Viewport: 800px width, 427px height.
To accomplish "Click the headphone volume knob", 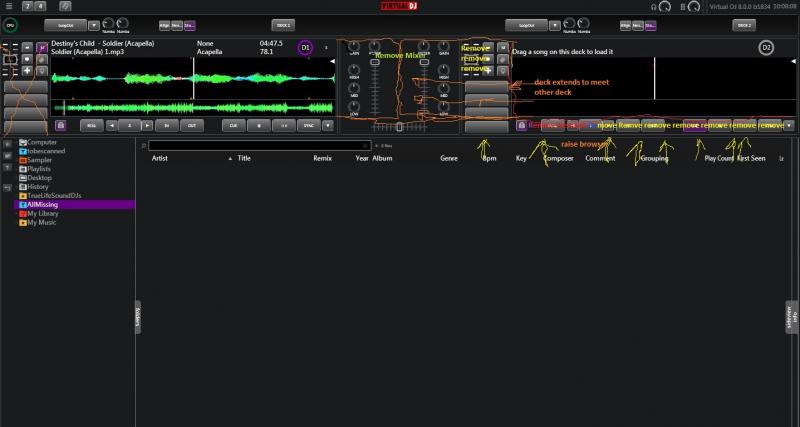I will tap(664, 7).
